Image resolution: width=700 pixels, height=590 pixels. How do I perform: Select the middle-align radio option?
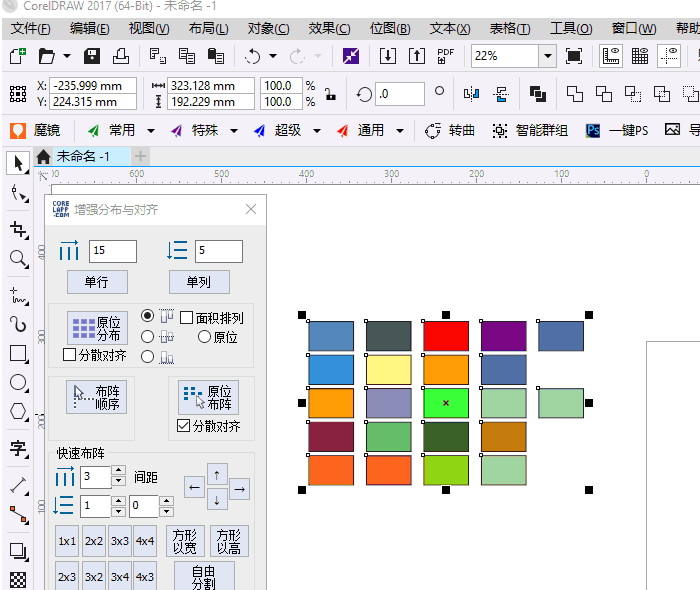pos(147,337)
